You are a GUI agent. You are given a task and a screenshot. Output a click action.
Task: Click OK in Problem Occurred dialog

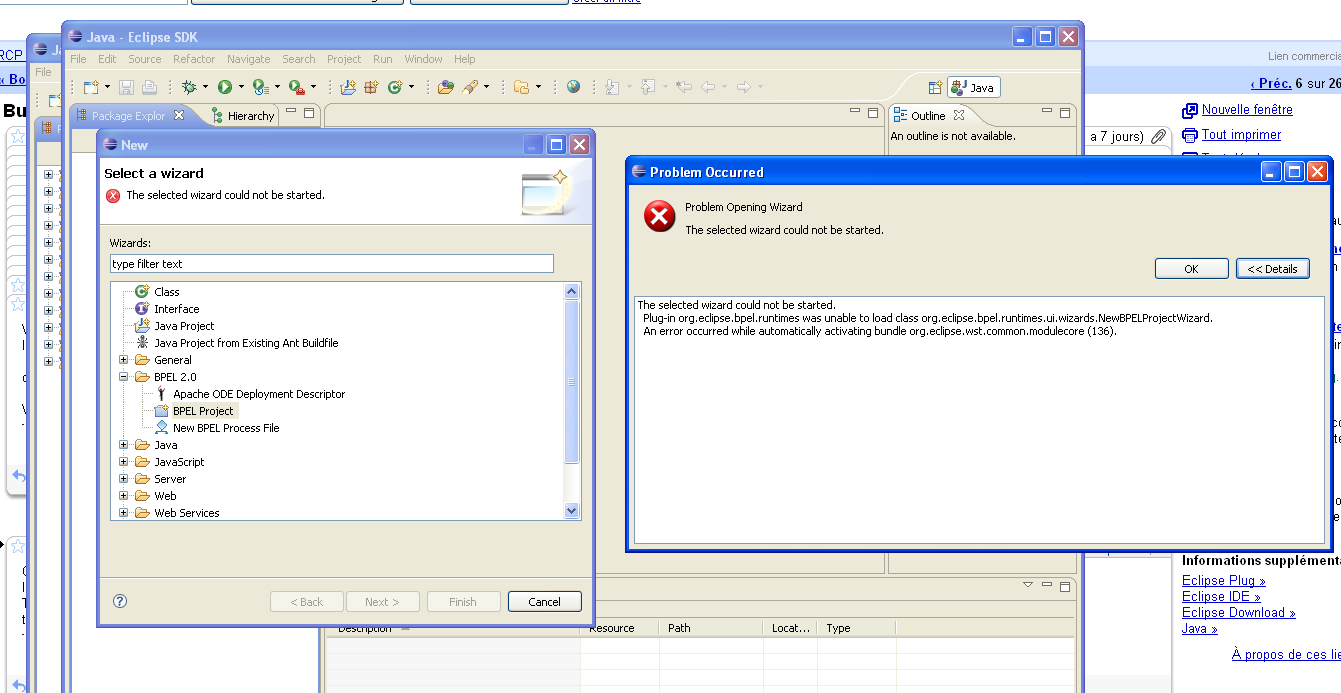coord(1191,269)
